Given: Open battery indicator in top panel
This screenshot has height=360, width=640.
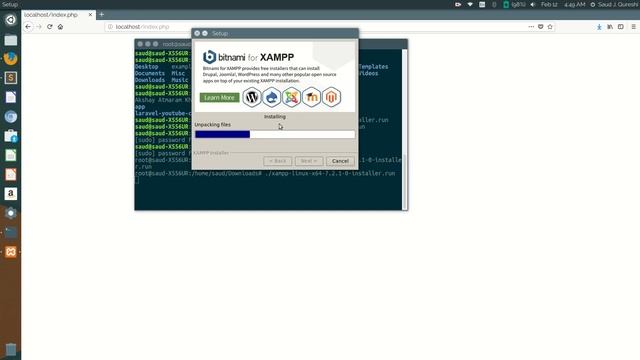Looking at the screenshot, I should click(x=514, y=4).
